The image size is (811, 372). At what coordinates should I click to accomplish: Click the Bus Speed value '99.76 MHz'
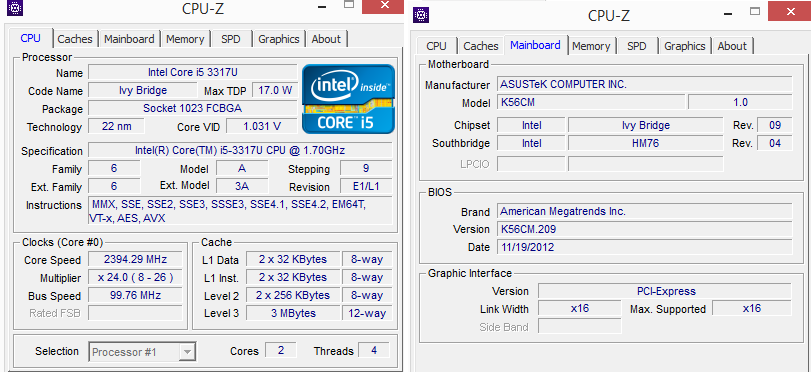coord(136,295)
